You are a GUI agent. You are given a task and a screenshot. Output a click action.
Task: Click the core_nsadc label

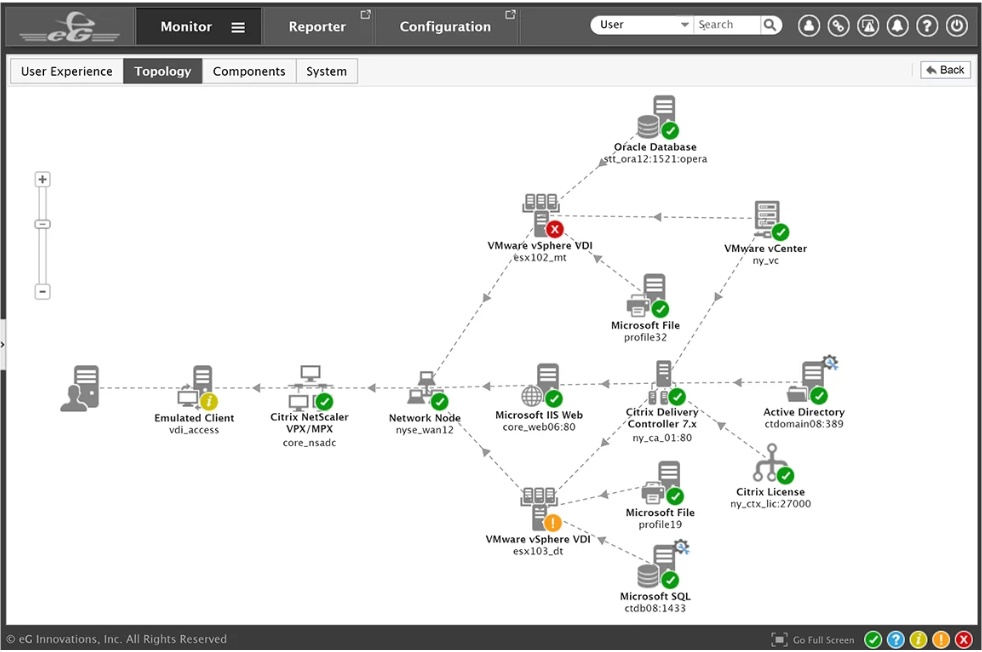click(x=309, y=443)
